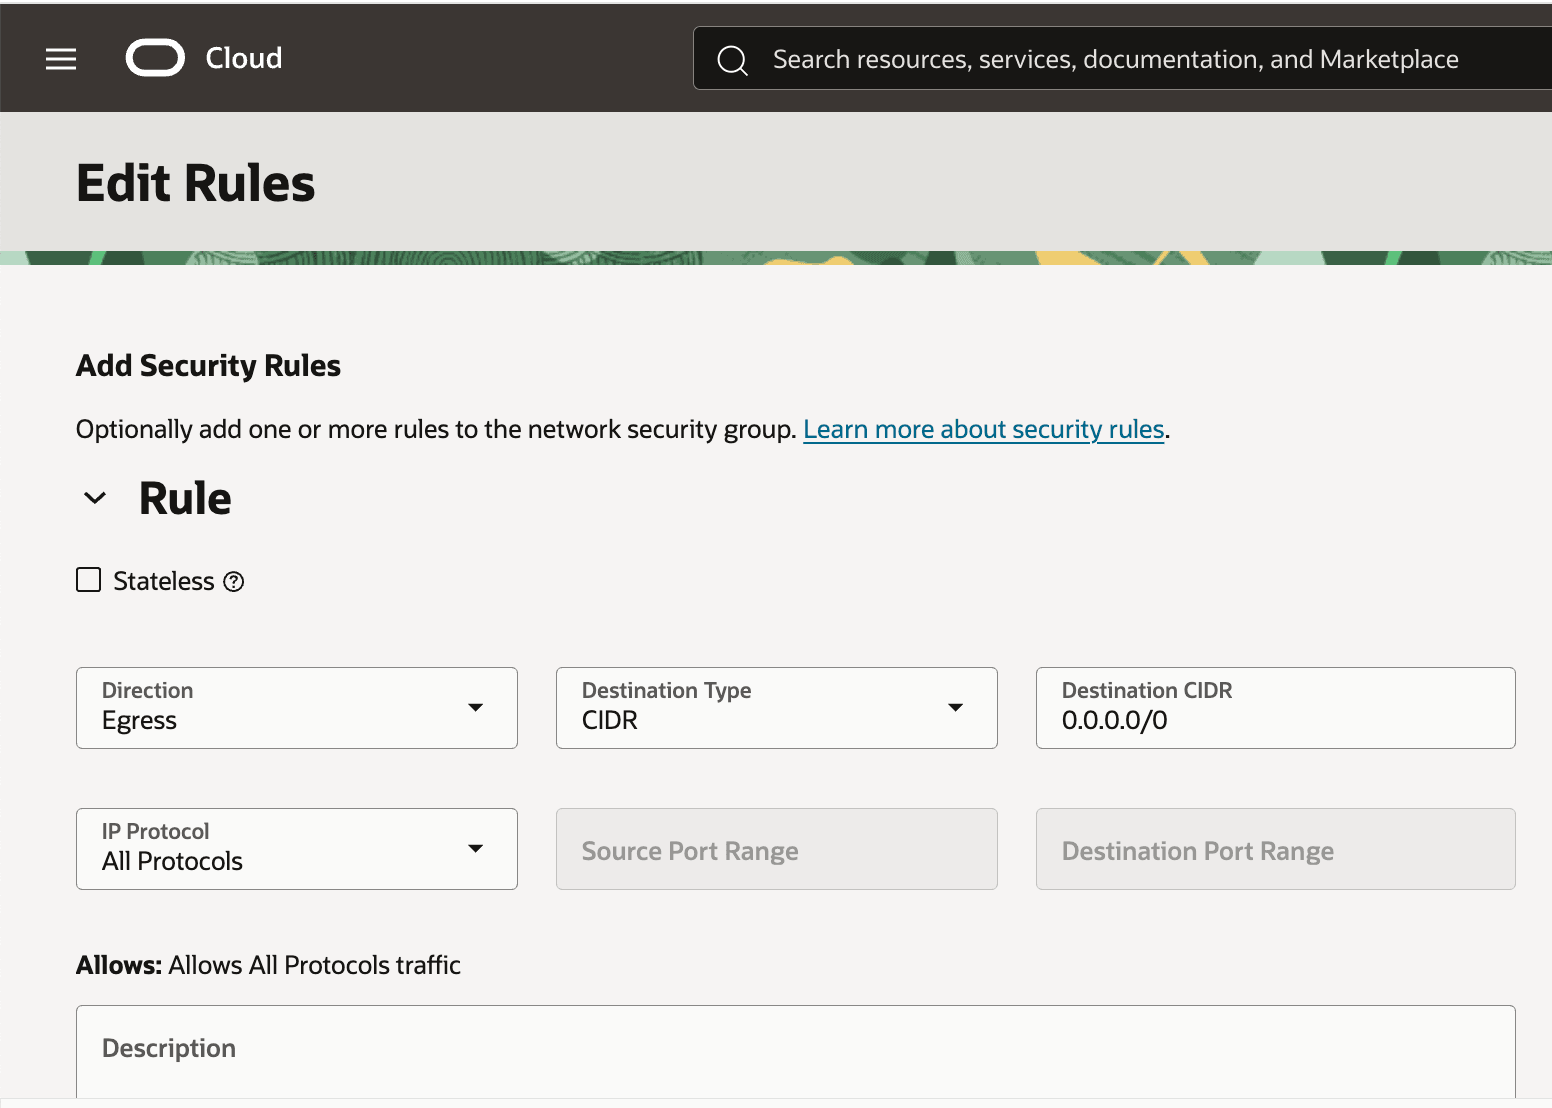Open the Learn more about security rules link
Screen dimensions: 1552x1108
coord(983,428)
